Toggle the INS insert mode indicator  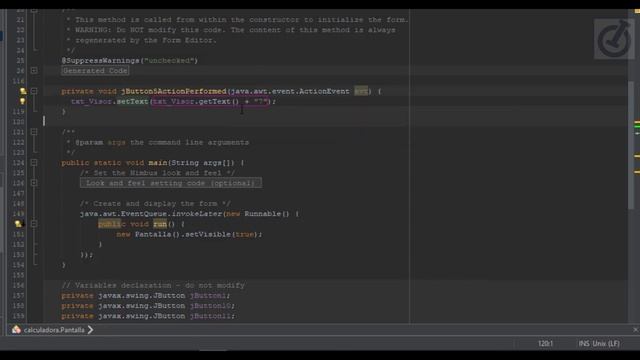(584, 344)
